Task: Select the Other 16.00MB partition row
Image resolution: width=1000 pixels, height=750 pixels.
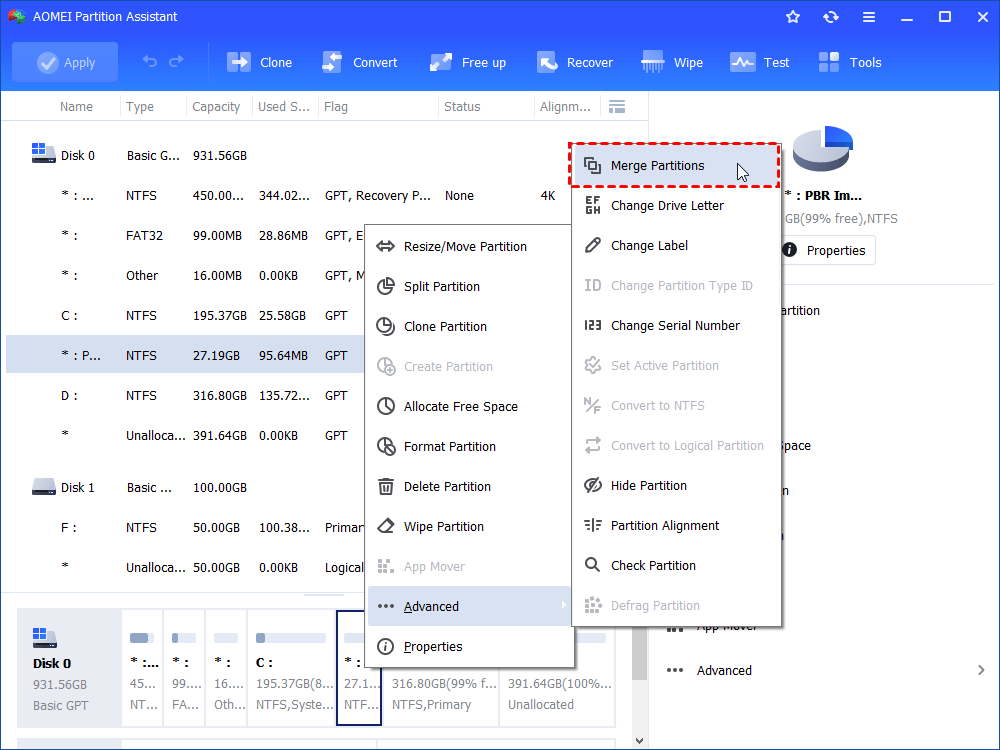Action: [185, 276]
